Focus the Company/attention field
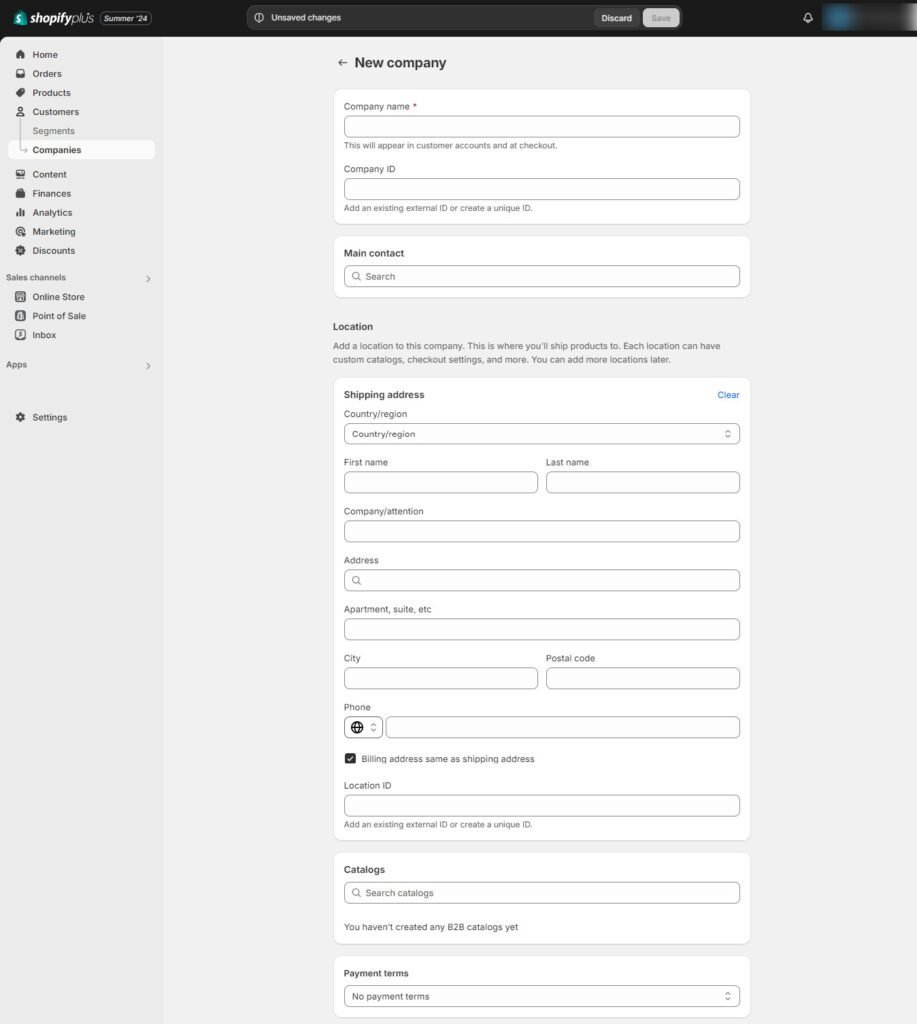The height and width of the screenshot is (1024, 917). (x=541, y=531)
